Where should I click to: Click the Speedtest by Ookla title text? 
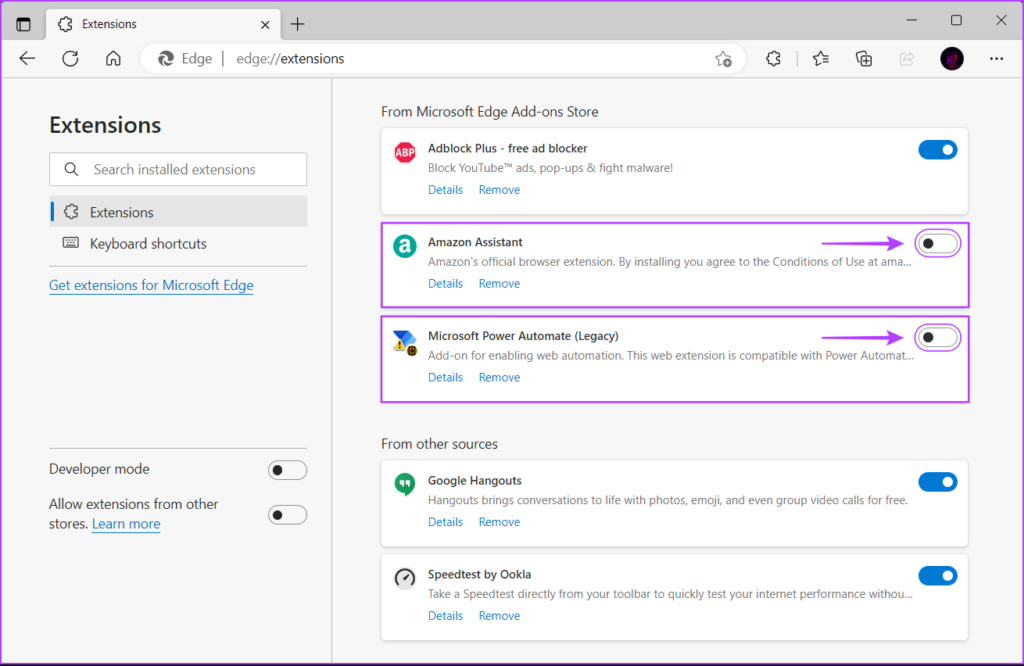point(479,575)
